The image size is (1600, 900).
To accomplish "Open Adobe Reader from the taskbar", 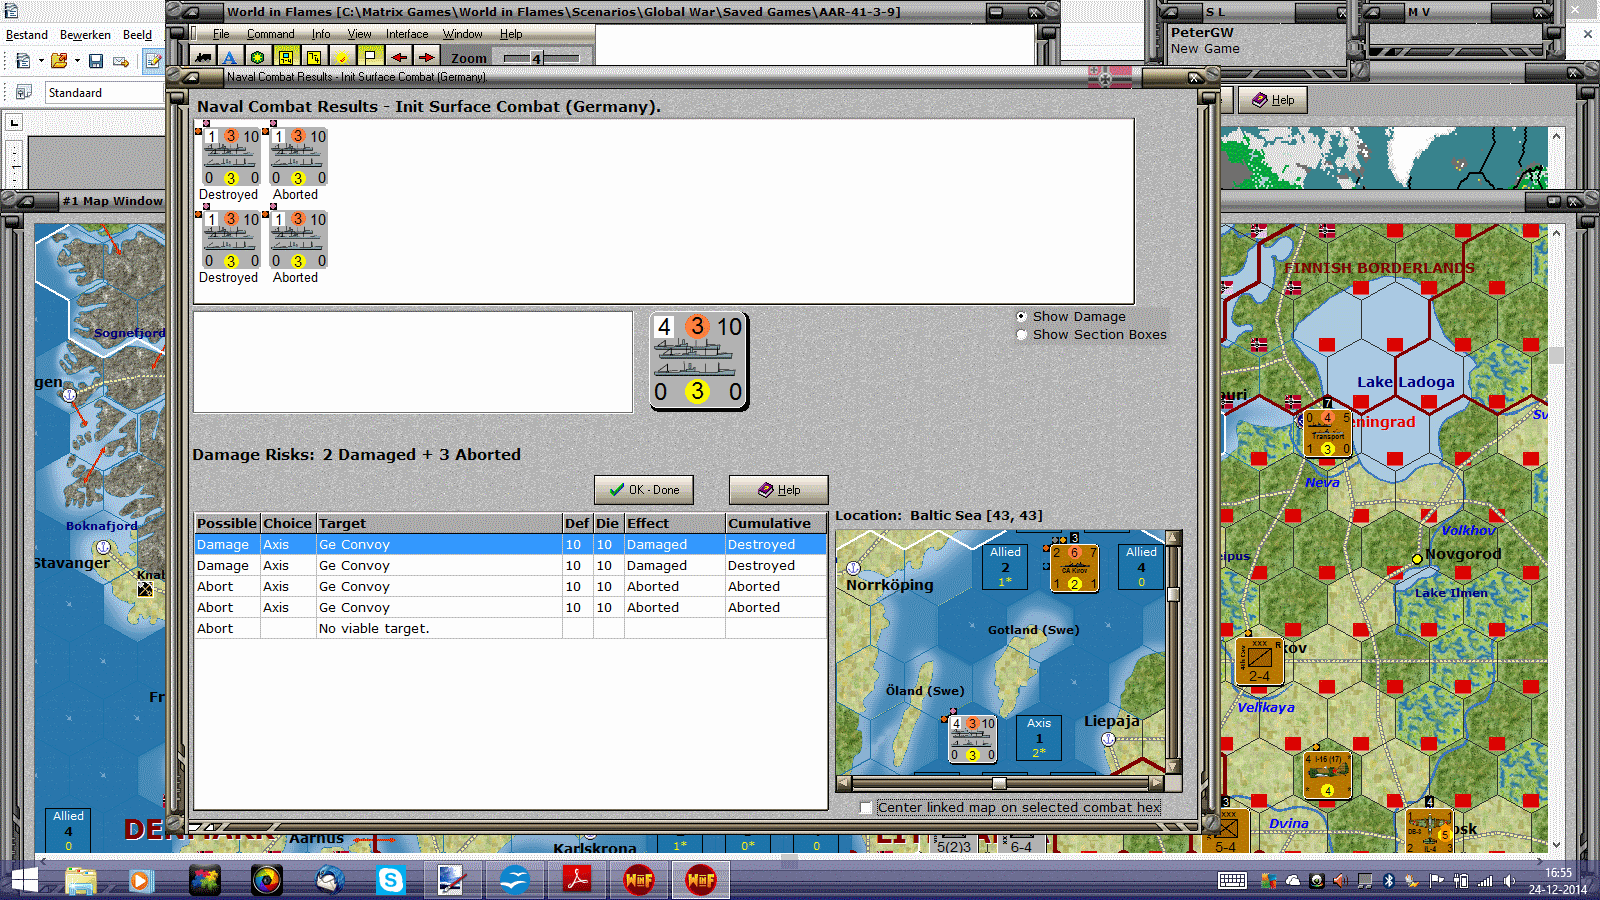I will click(x=577, y=881).
